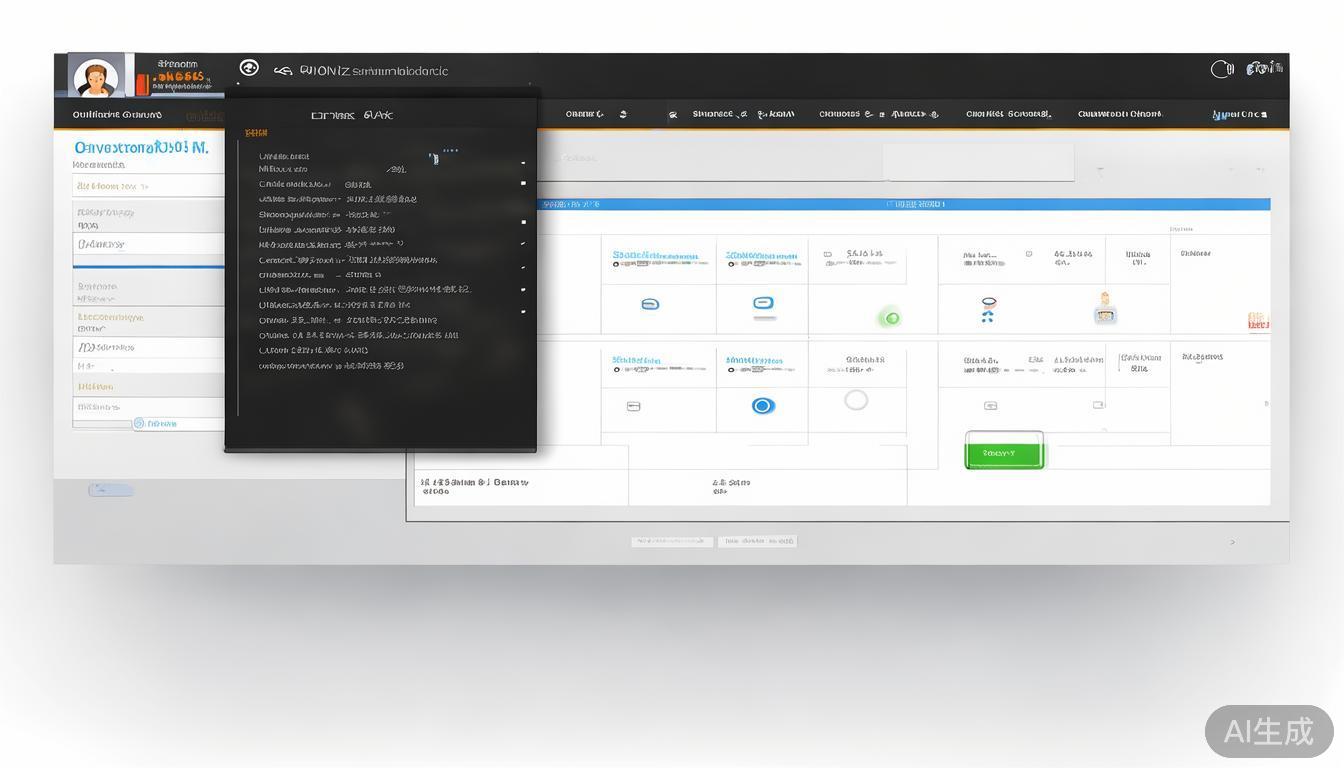Go to next page using the bottom-right chevron
The image size is (1344, 768).
point(1232,542)
